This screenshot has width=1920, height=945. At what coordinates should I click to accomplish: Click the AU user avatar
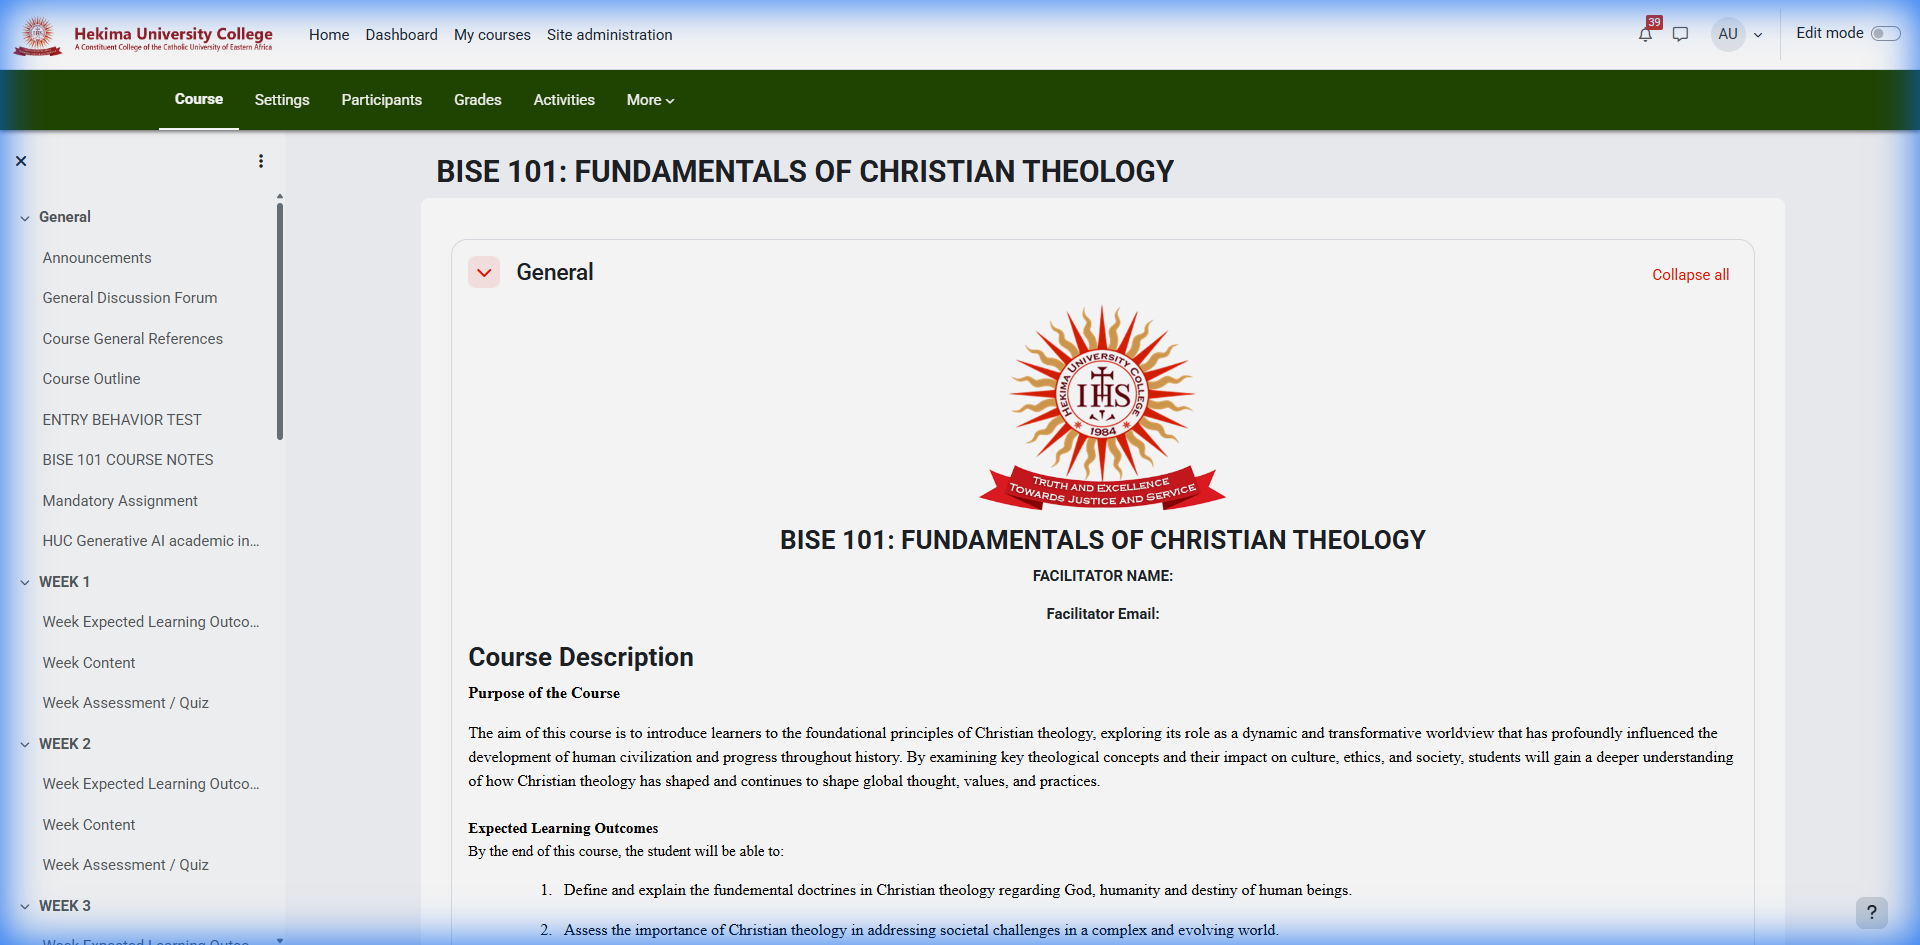[x=1728, y=34]
